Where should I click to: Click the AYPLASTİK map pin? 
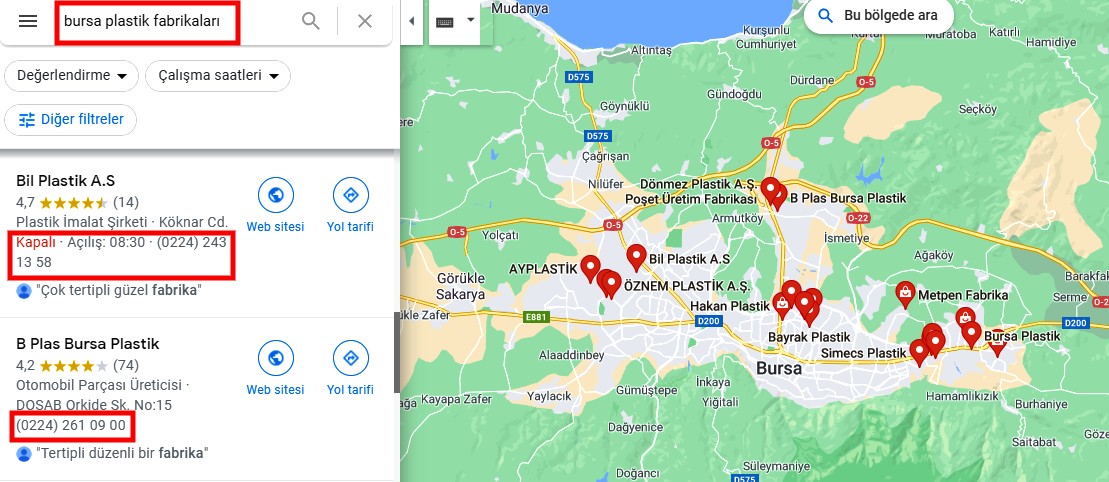coord(591,269)
